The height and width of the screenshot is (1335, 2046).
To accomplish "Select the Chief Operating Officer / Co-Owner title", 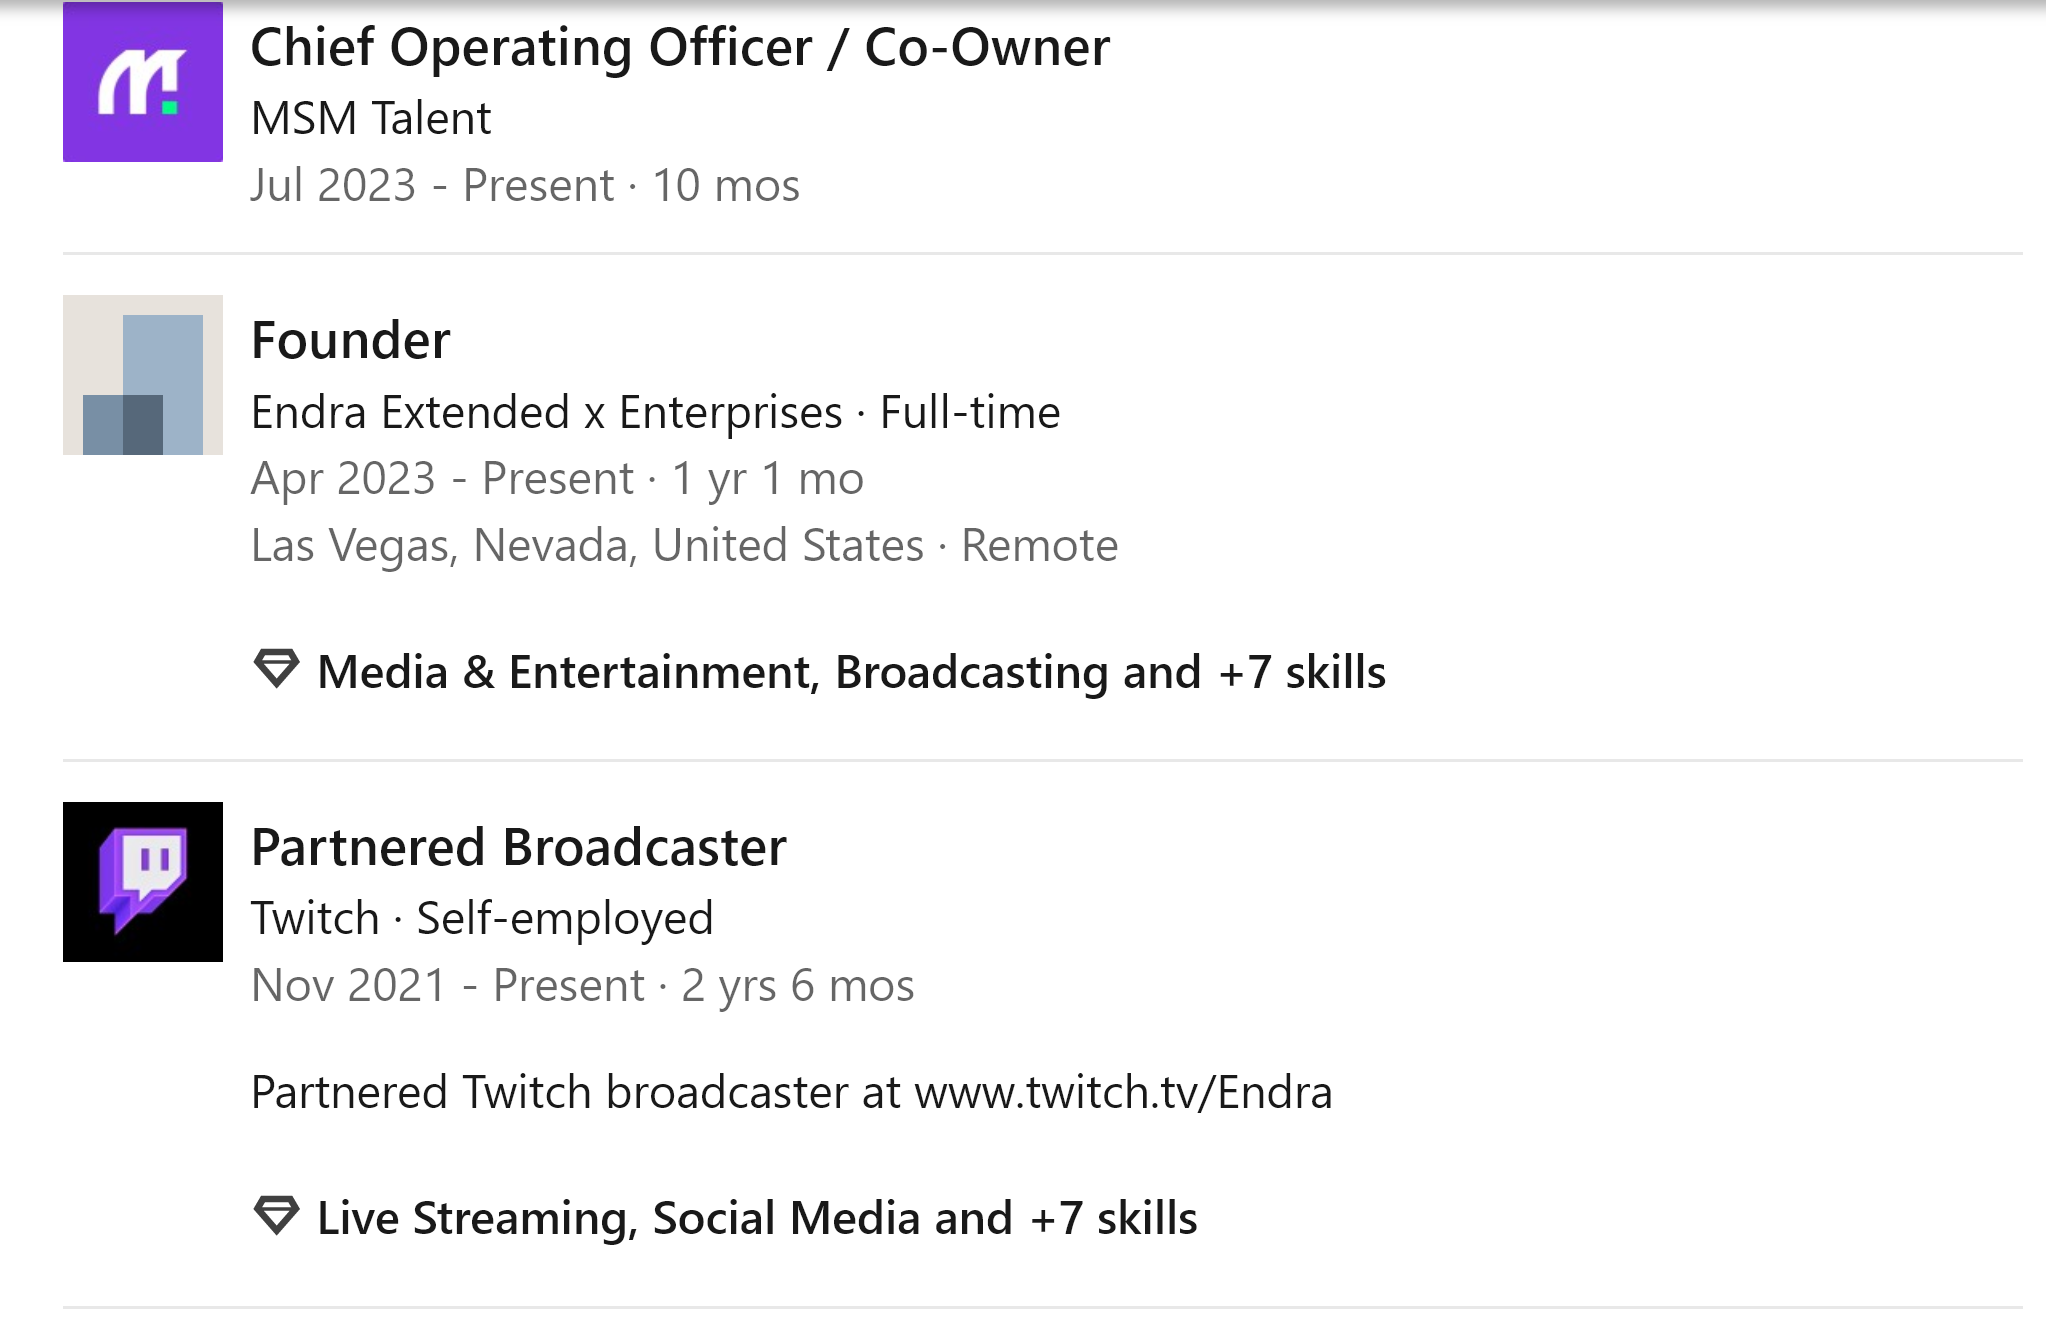I will 680,47.
